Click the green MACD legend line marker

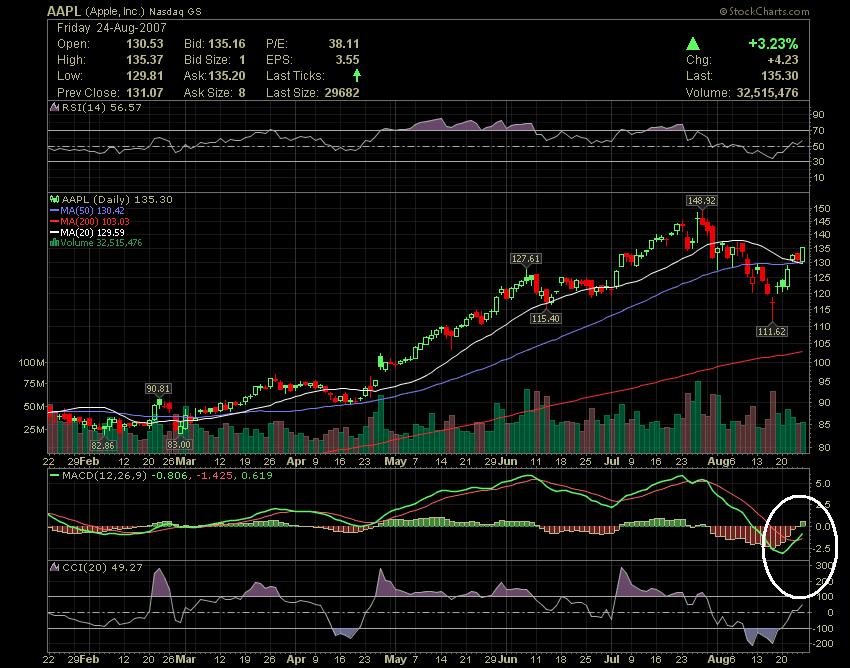[54, 476]
